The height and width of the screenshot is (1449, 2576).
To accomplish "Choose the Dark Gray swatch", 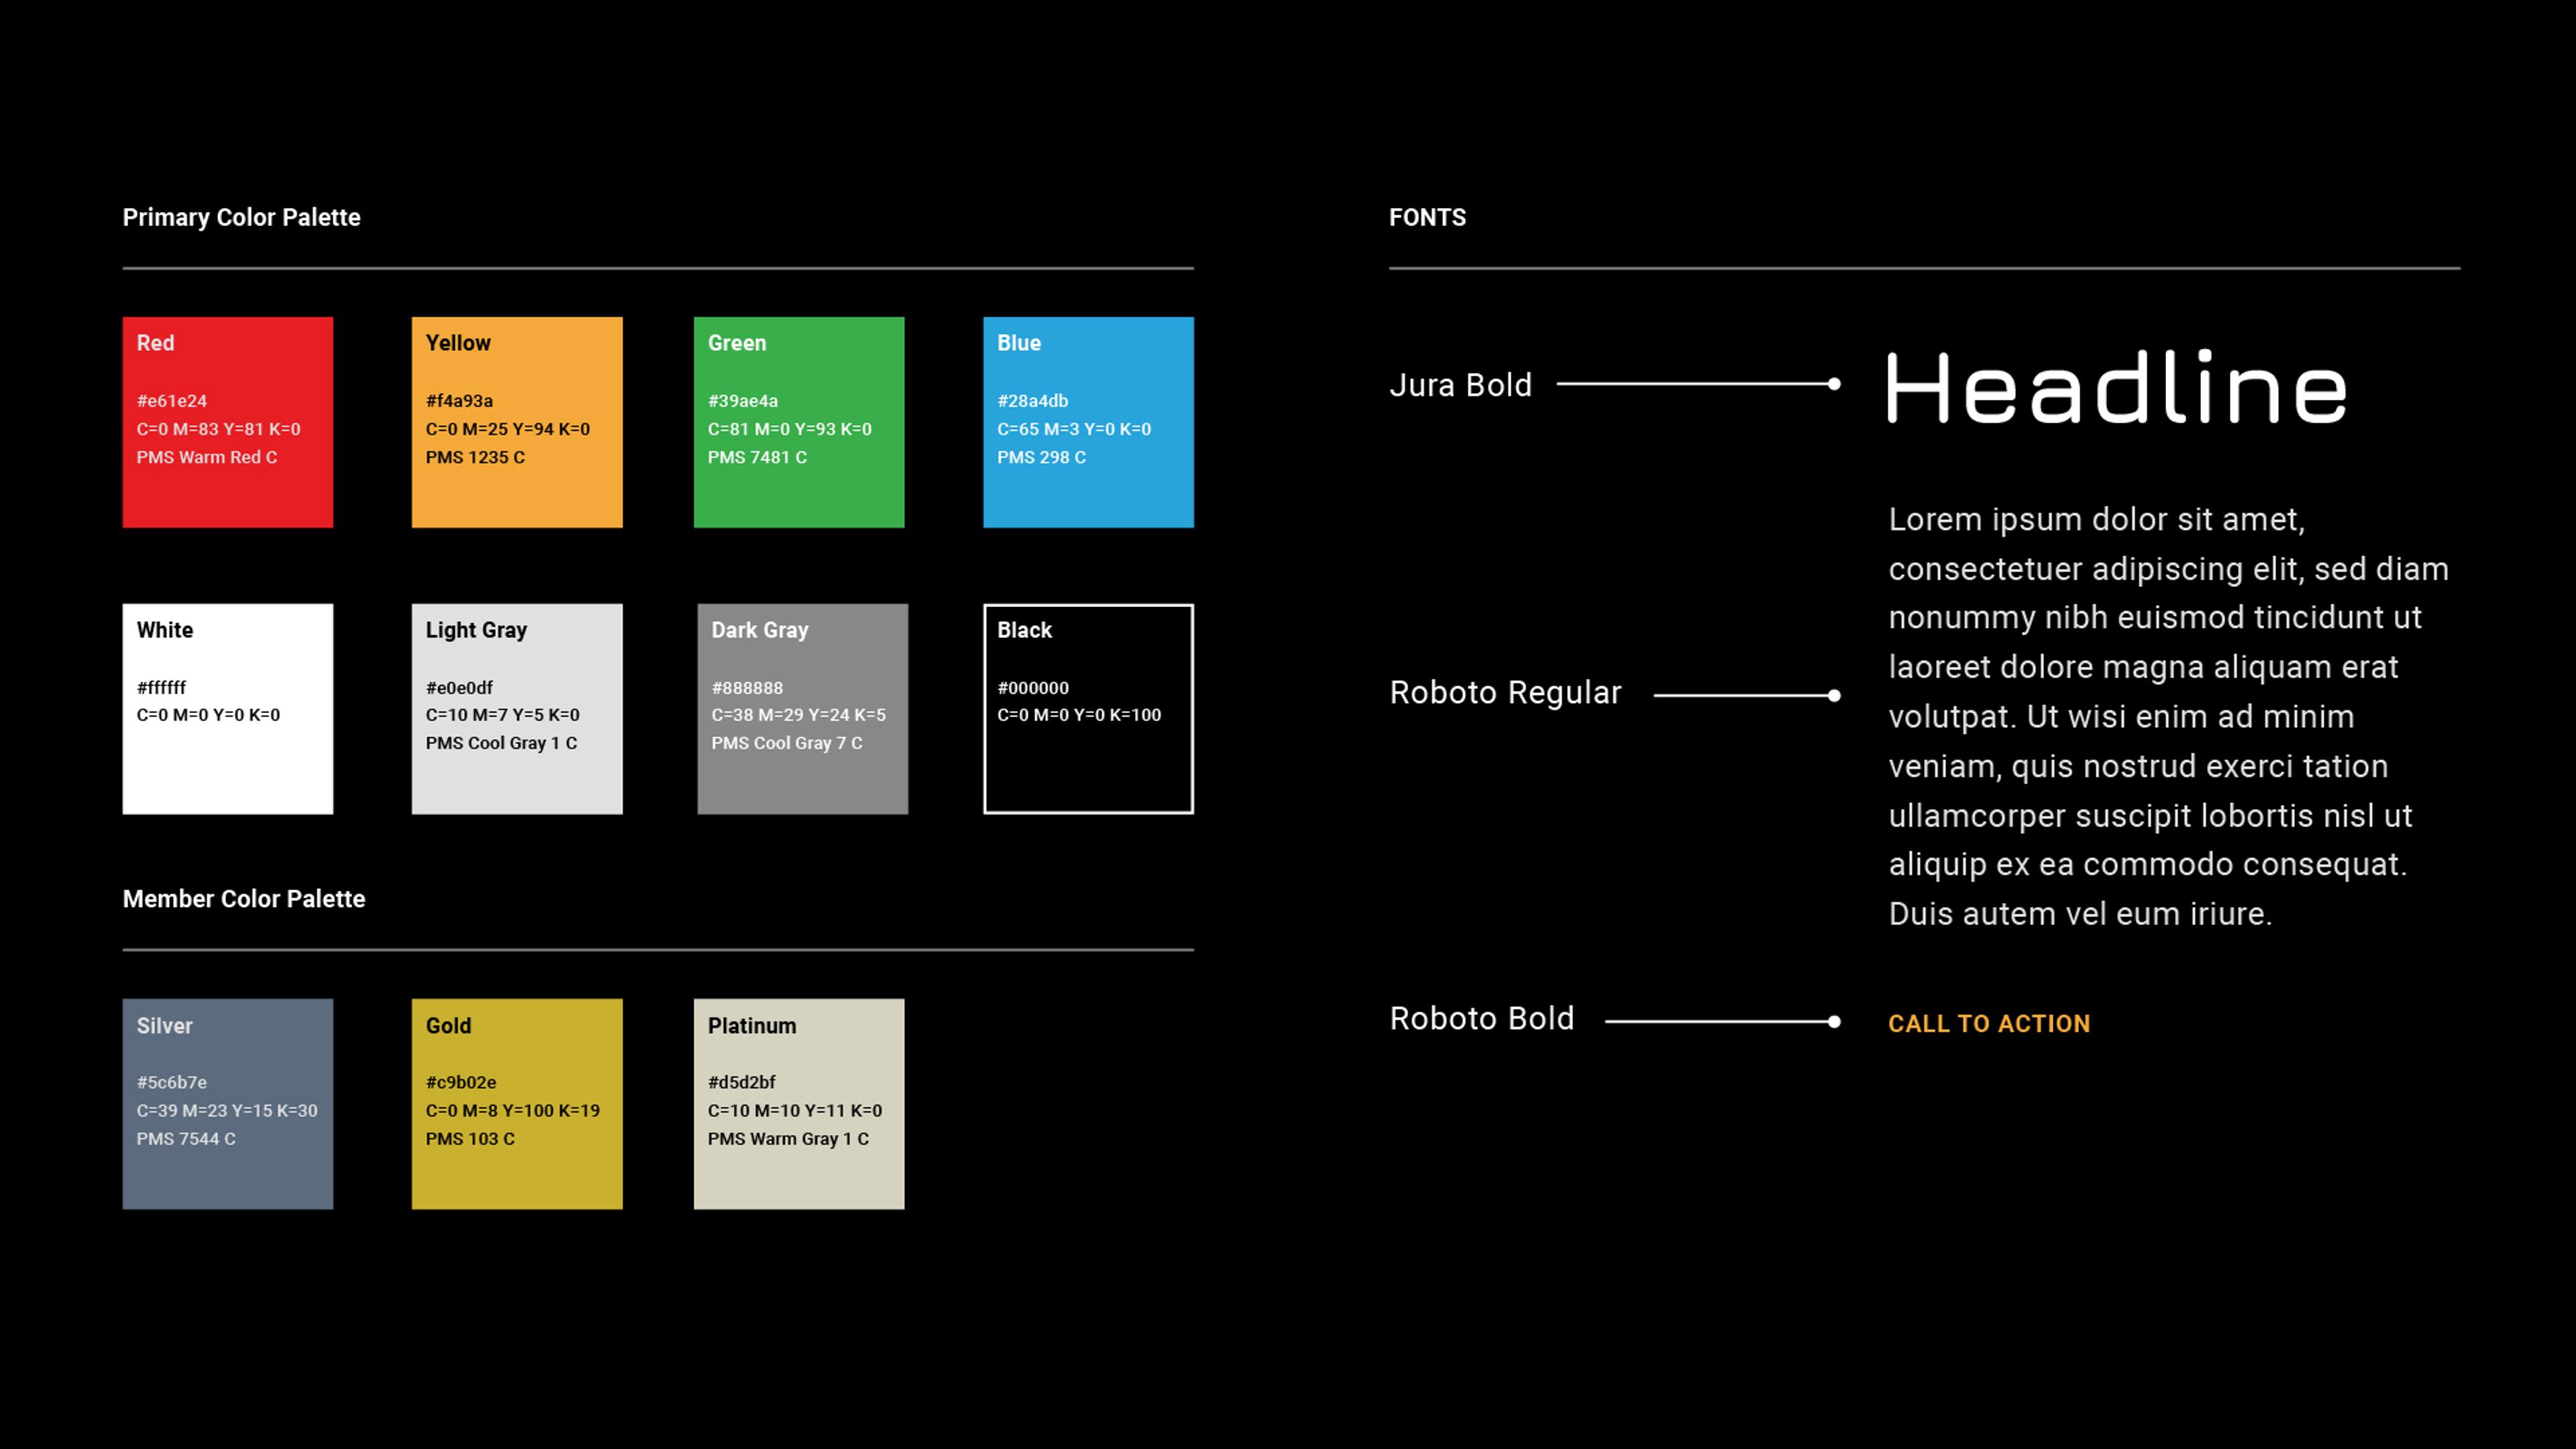I will 802,708.
